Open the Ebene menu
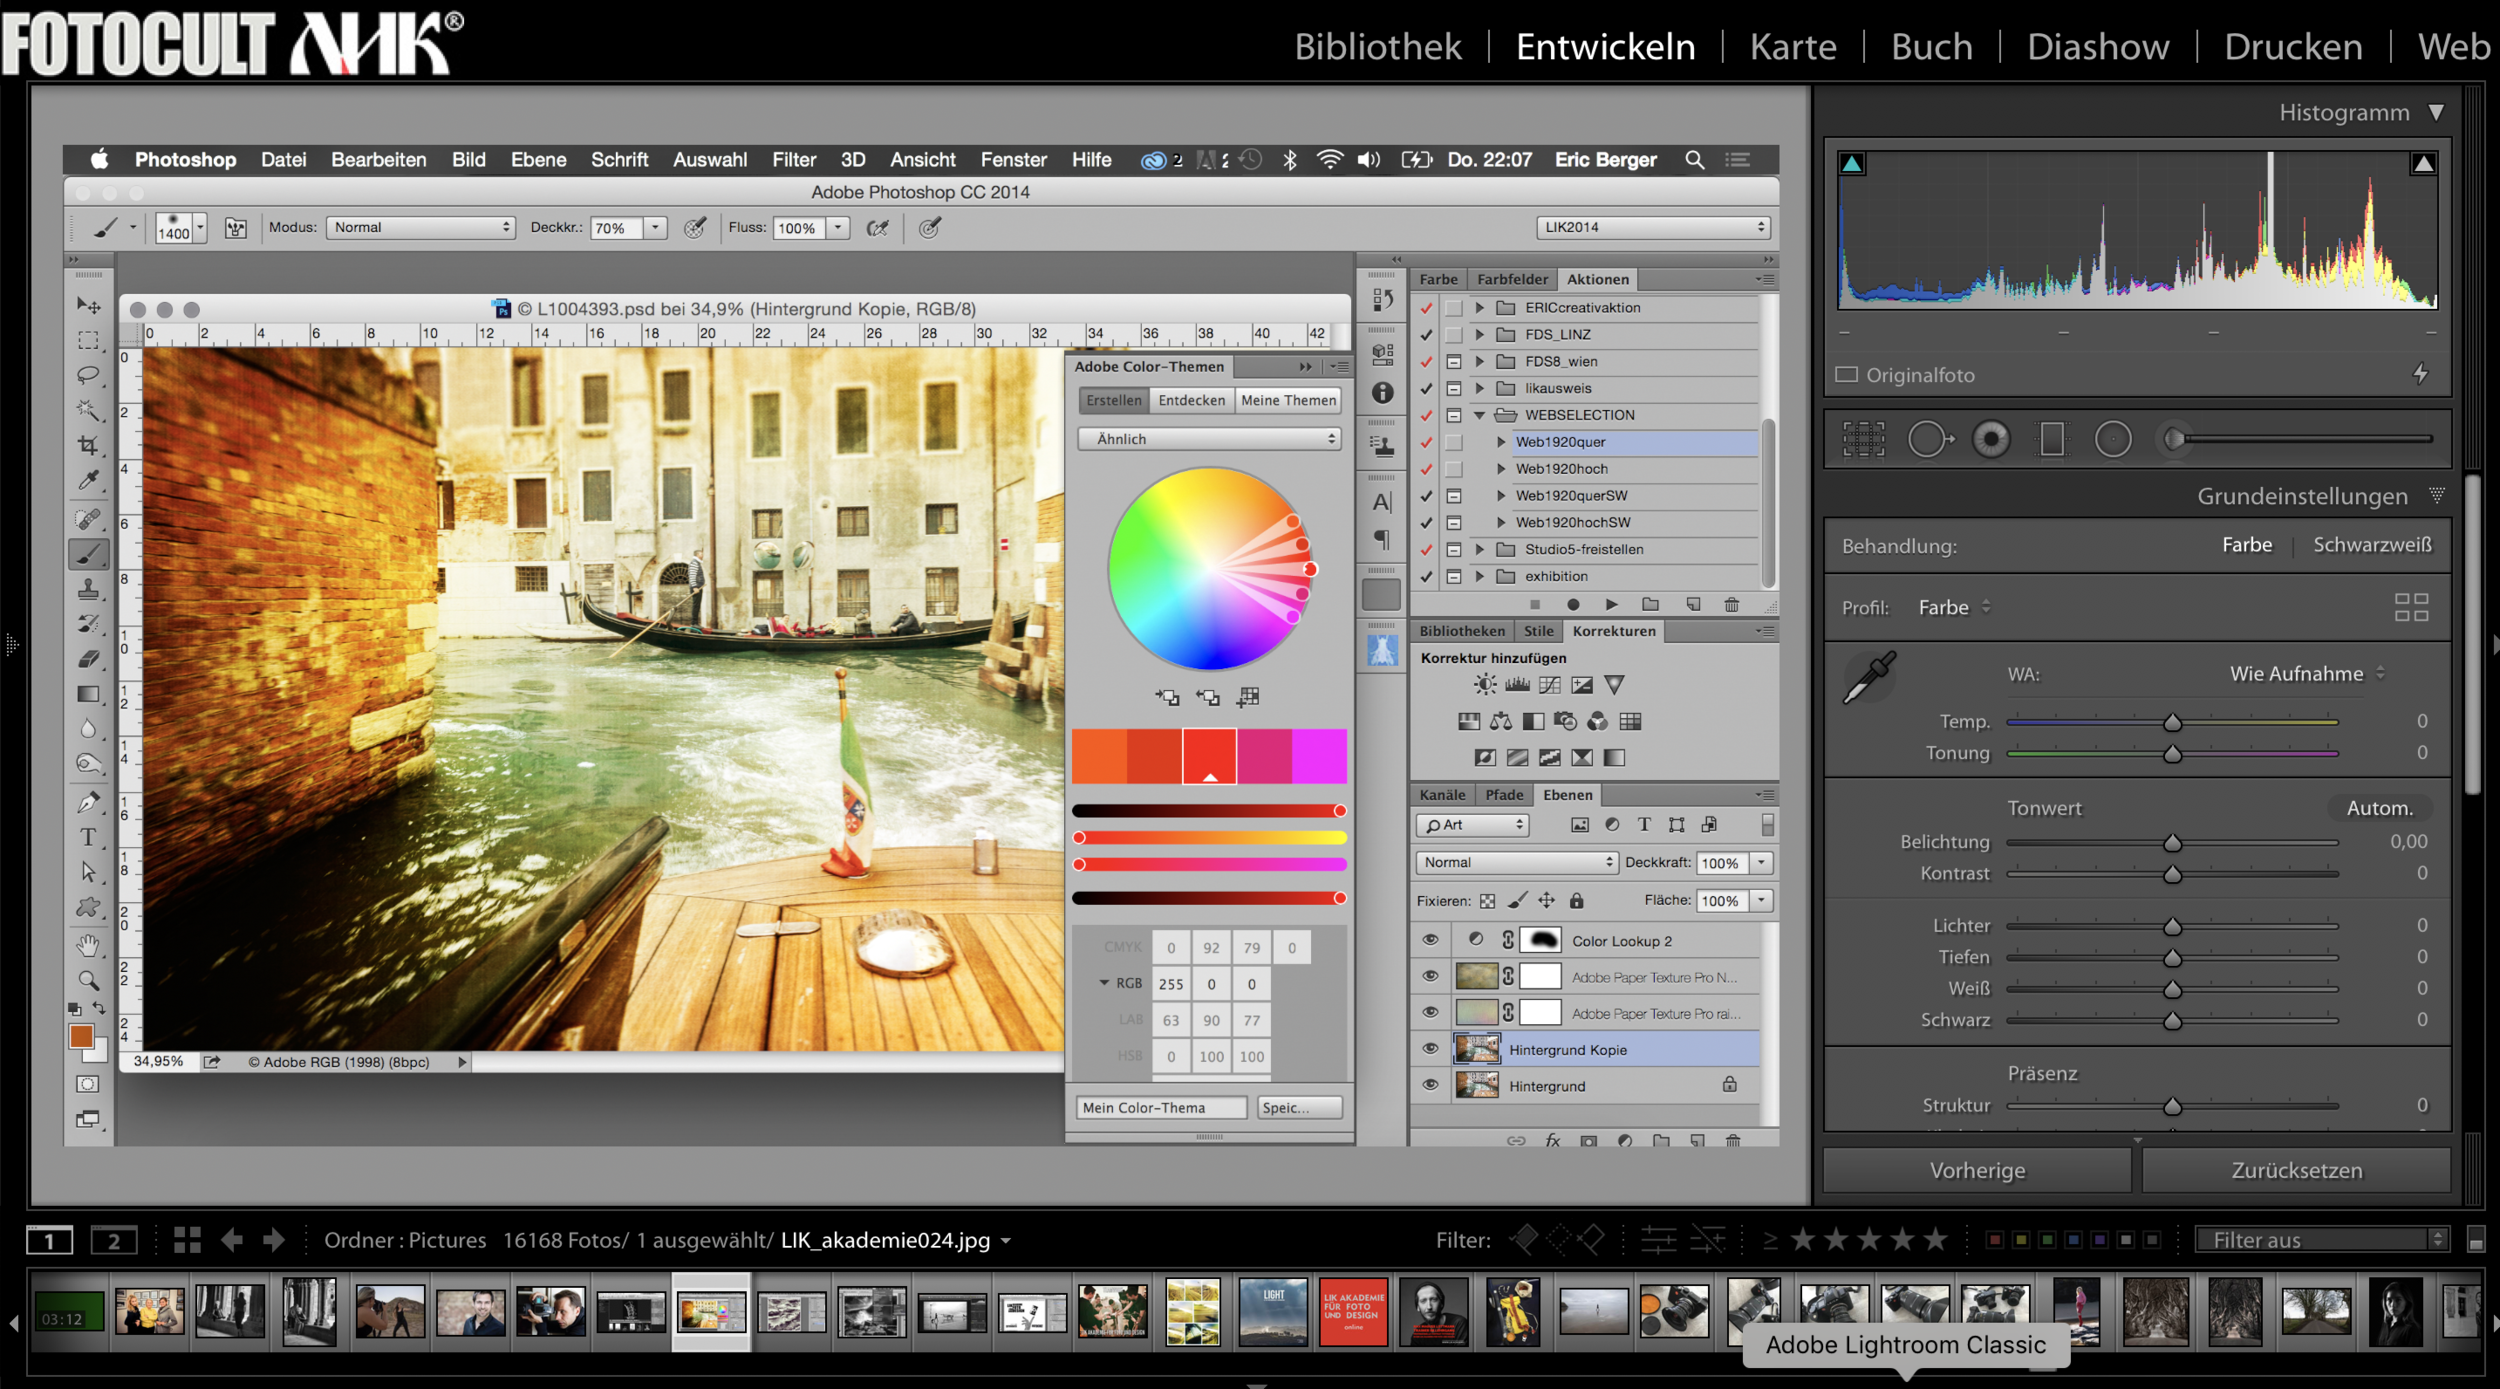Screen dimensions: 2500x1389 coord(538,160)
